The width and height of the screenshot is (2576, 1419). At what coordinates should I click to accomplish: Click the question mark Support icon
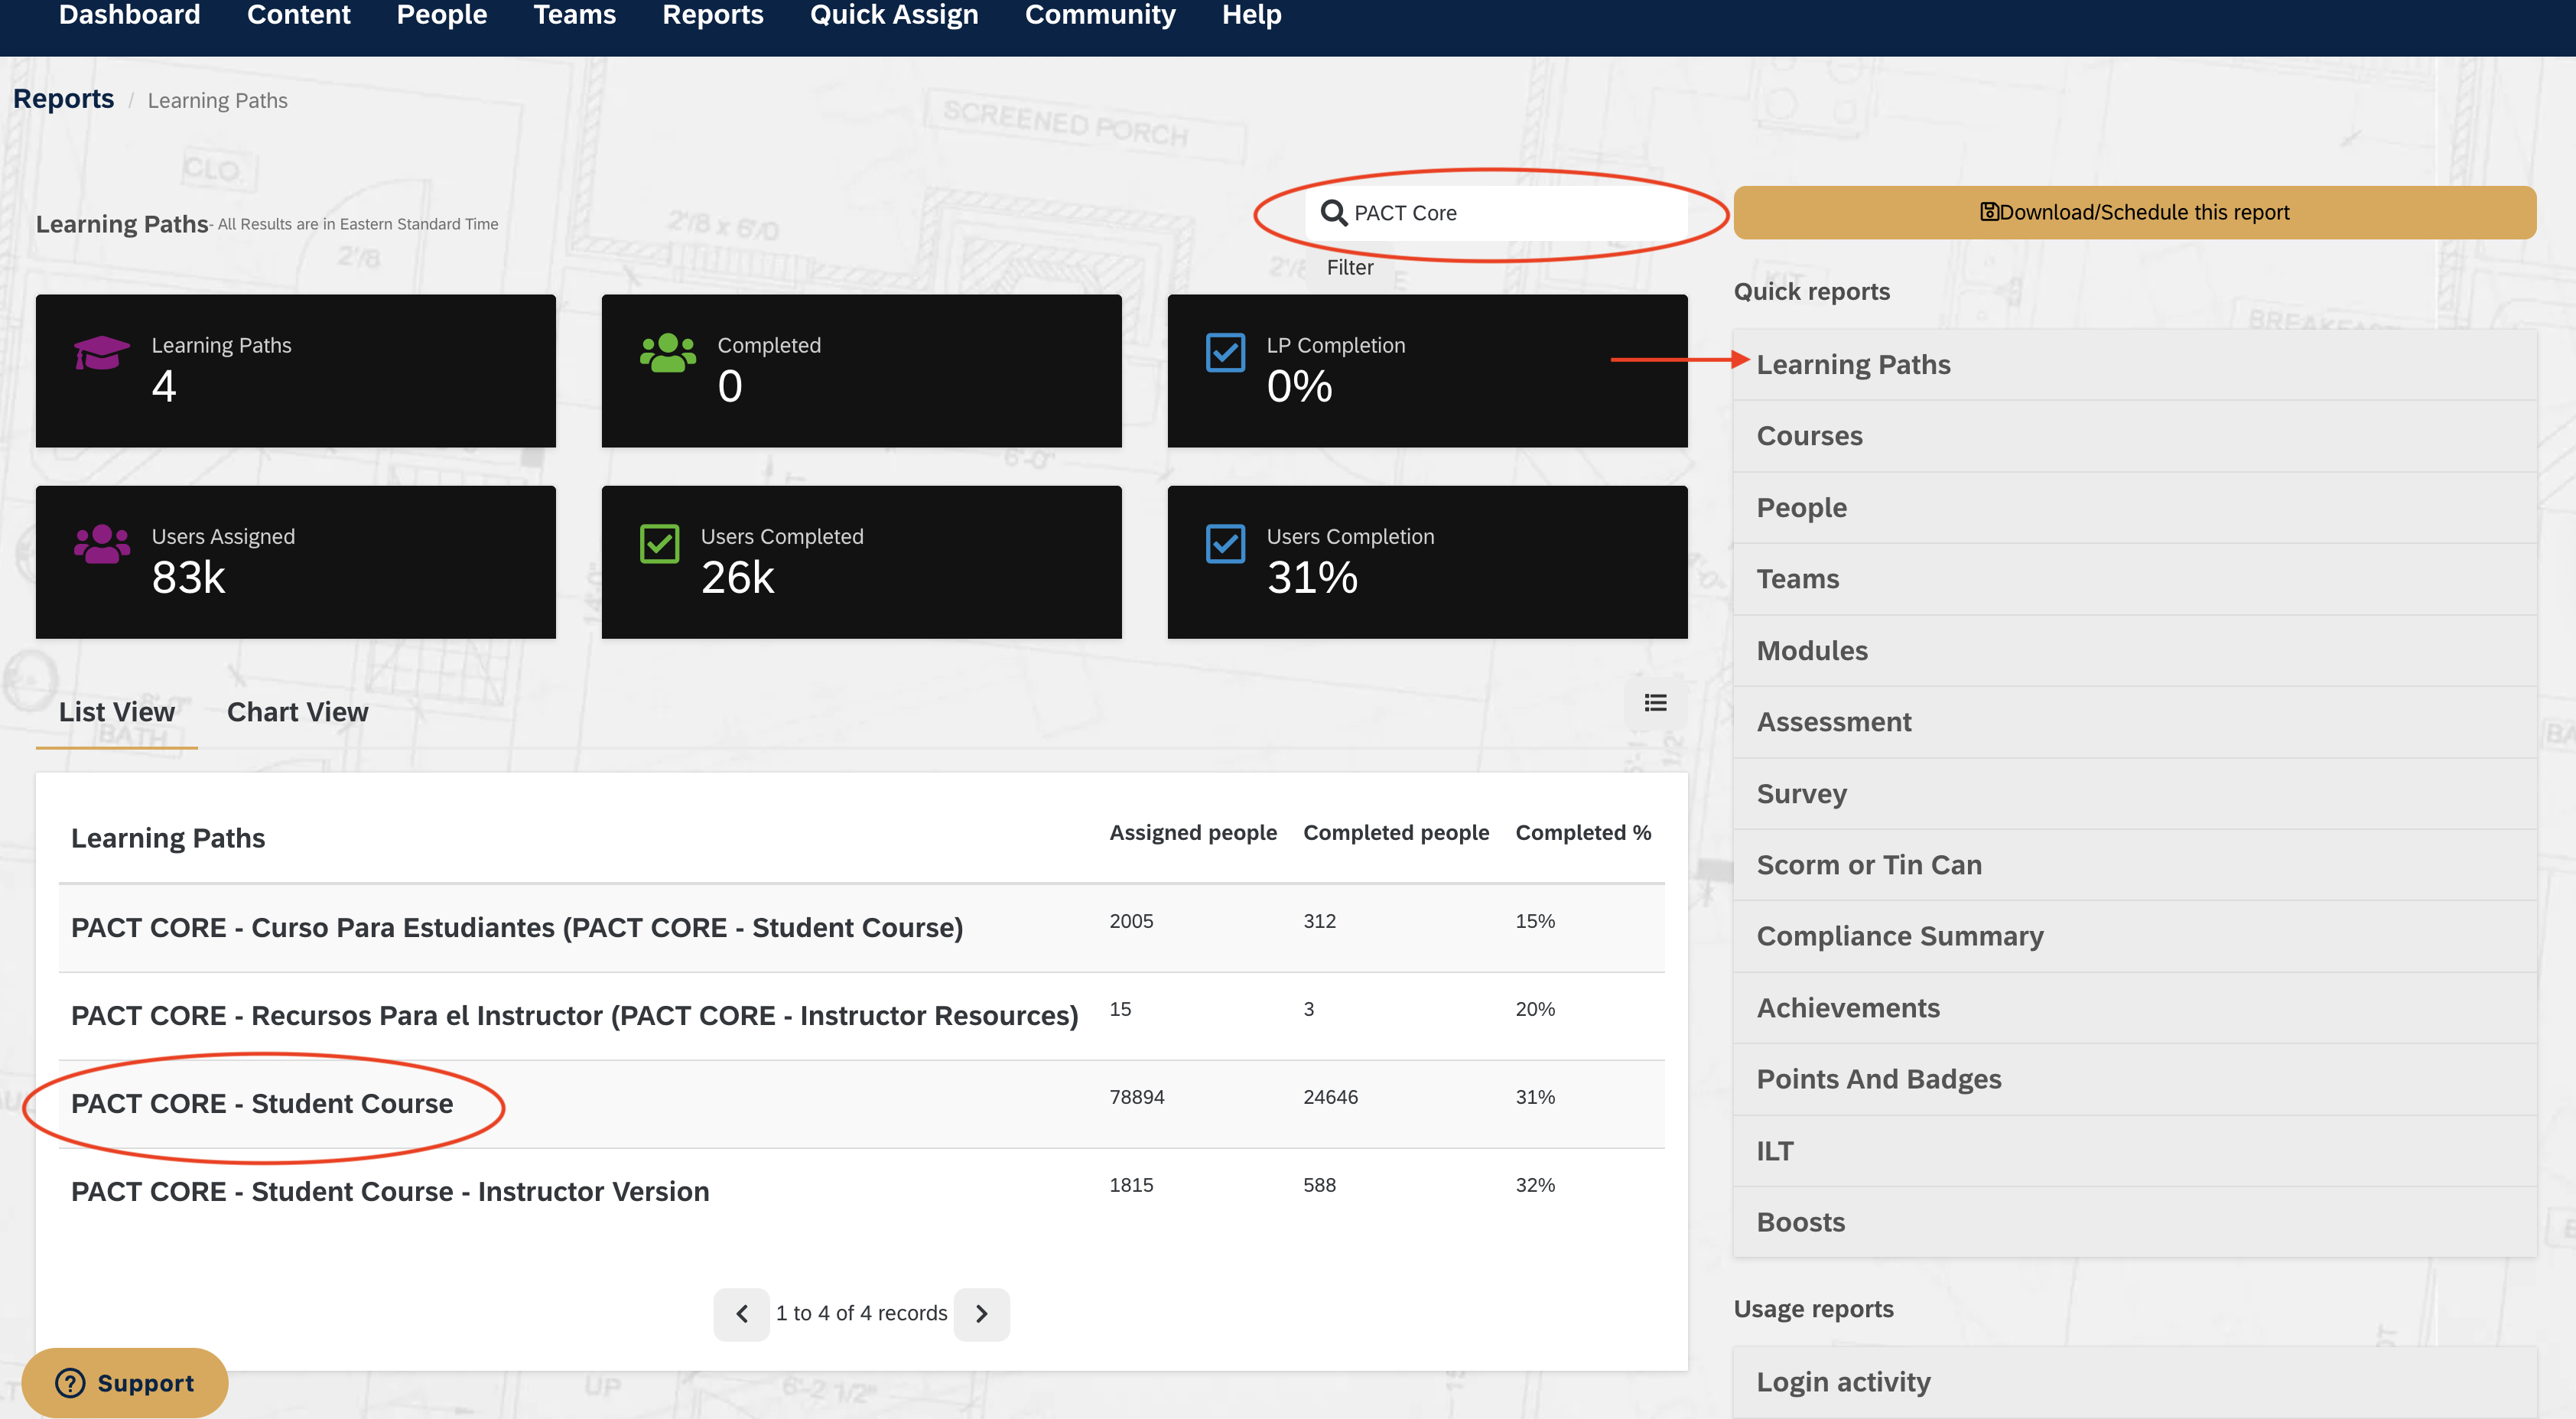point(70,1383)
